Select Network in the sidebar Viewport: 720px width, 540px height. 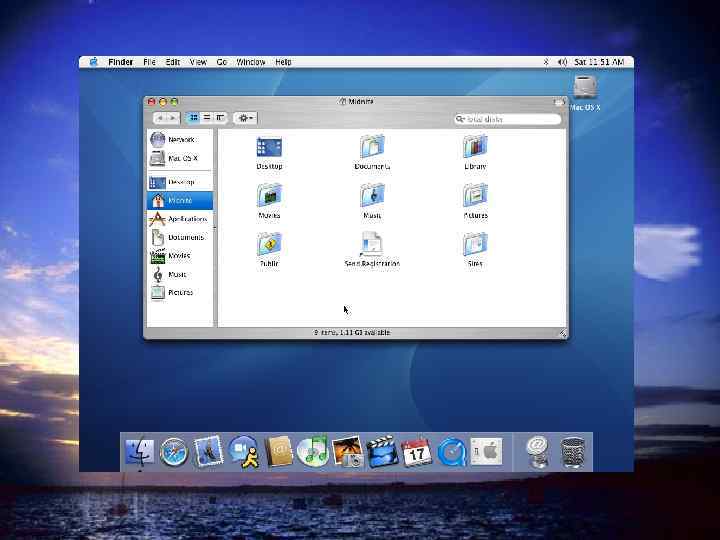(x=180, y=140)
